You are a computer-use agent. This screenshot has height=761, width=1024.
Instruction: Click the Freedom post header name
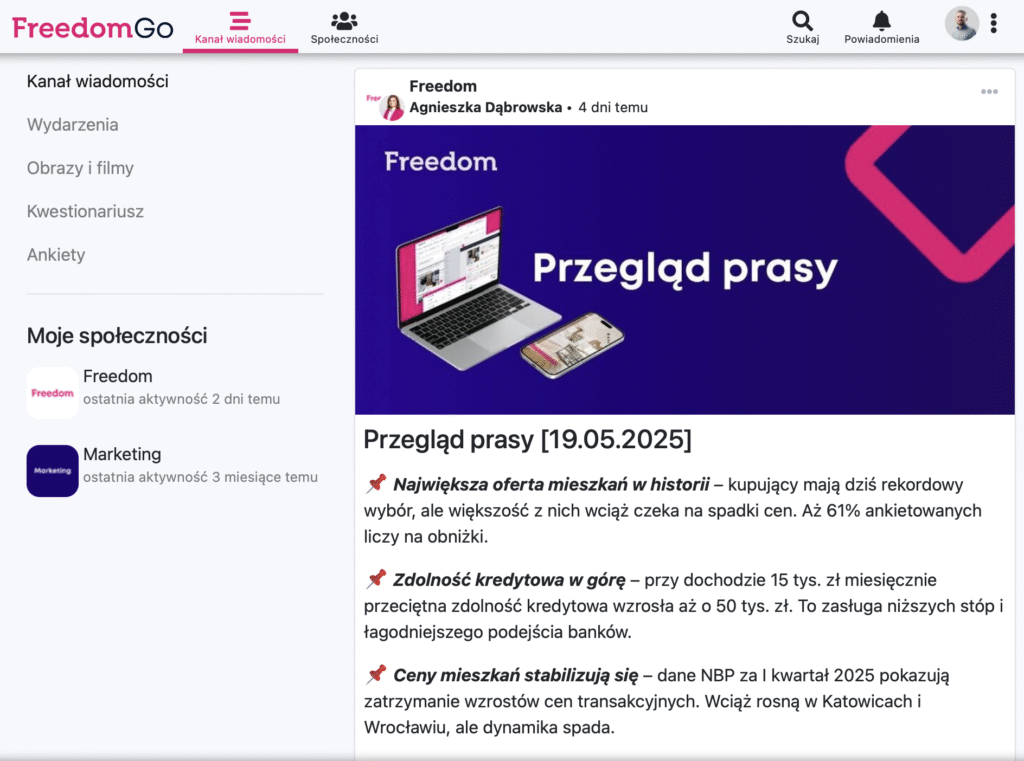[x=443, y=86]
